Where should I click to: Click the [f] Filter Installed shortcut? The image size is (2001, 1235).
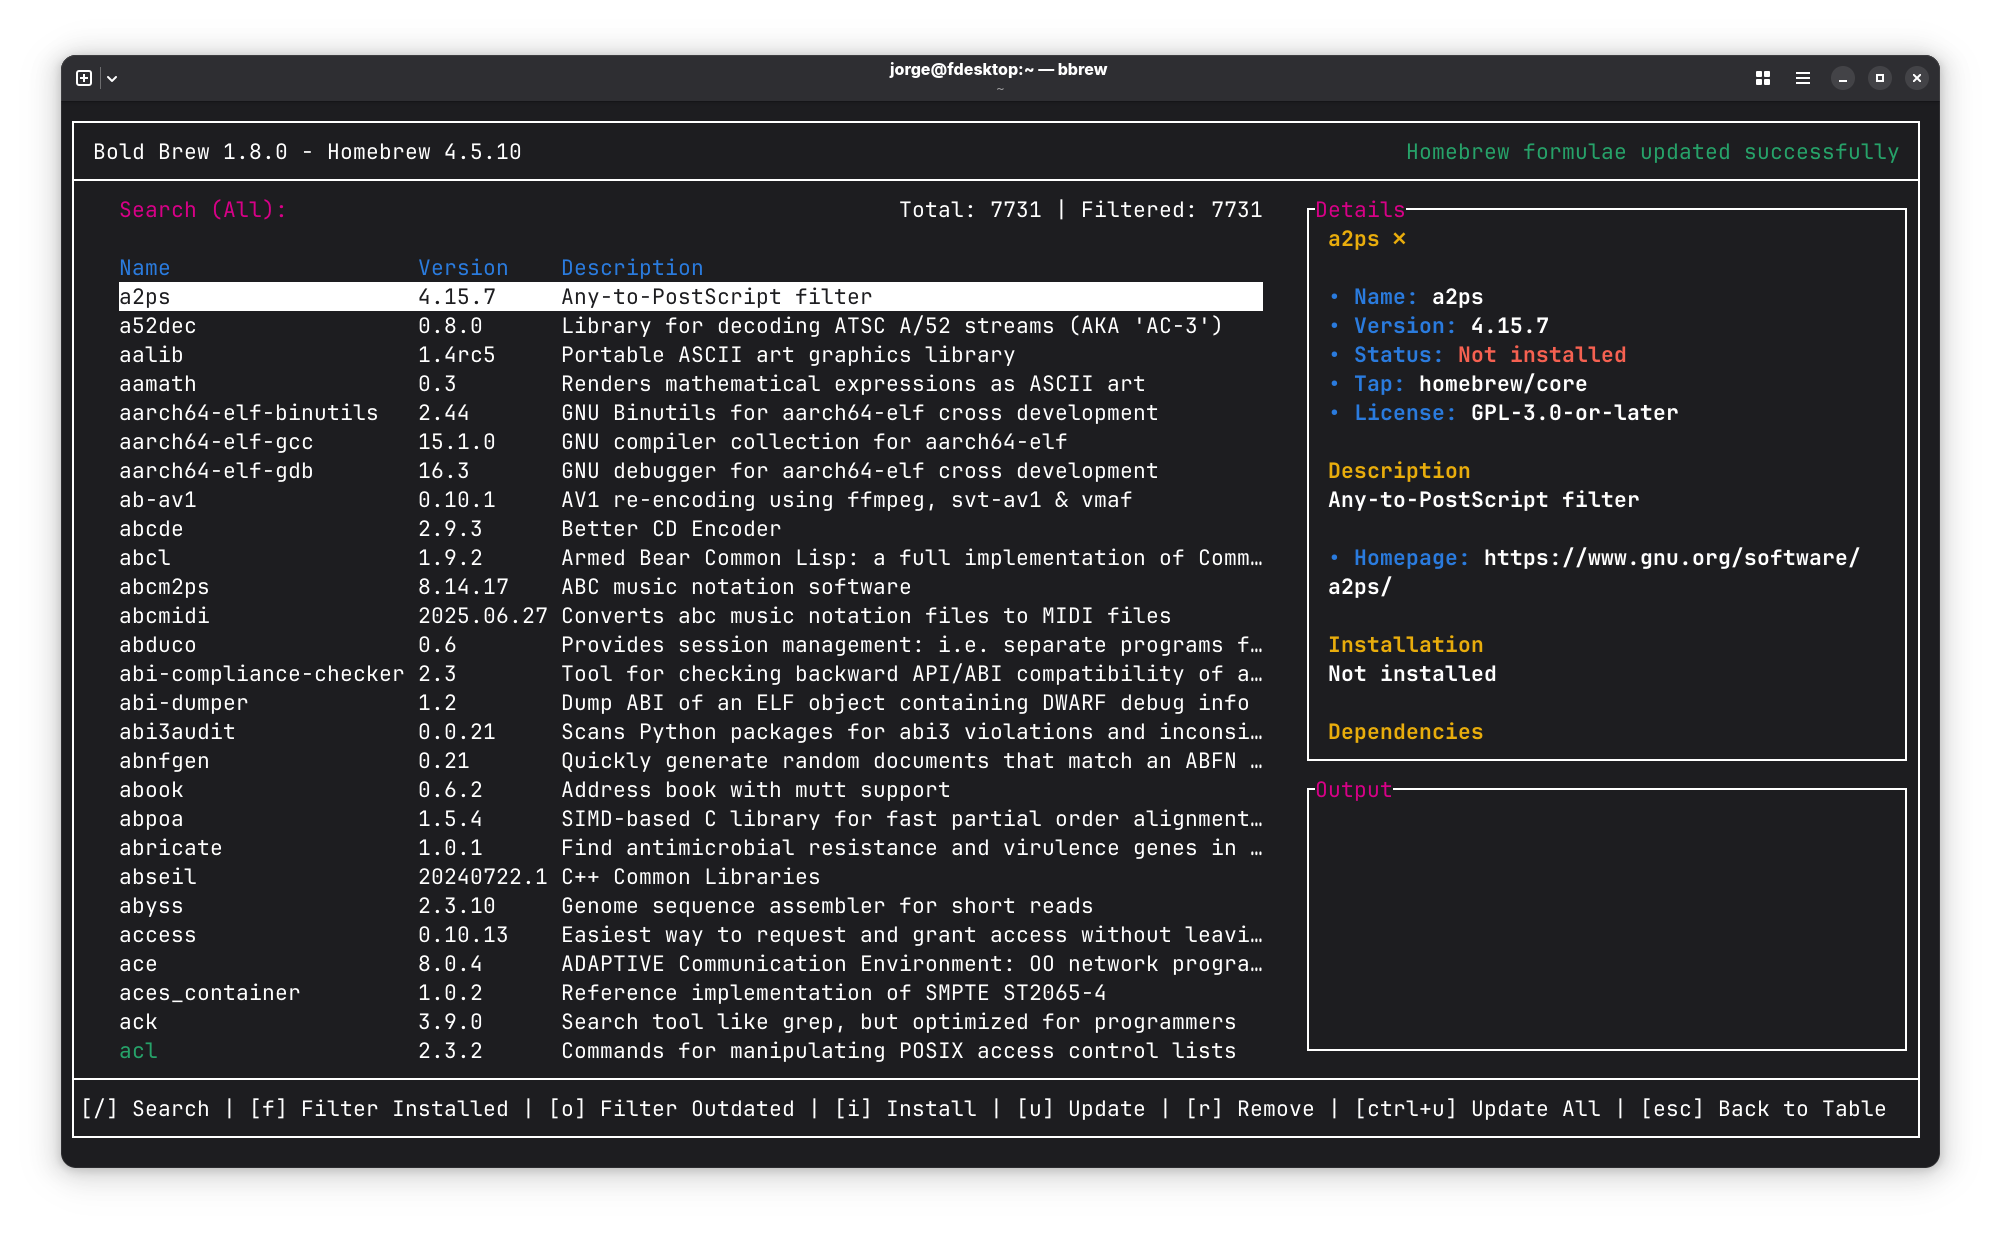[x=379, y=1109]
